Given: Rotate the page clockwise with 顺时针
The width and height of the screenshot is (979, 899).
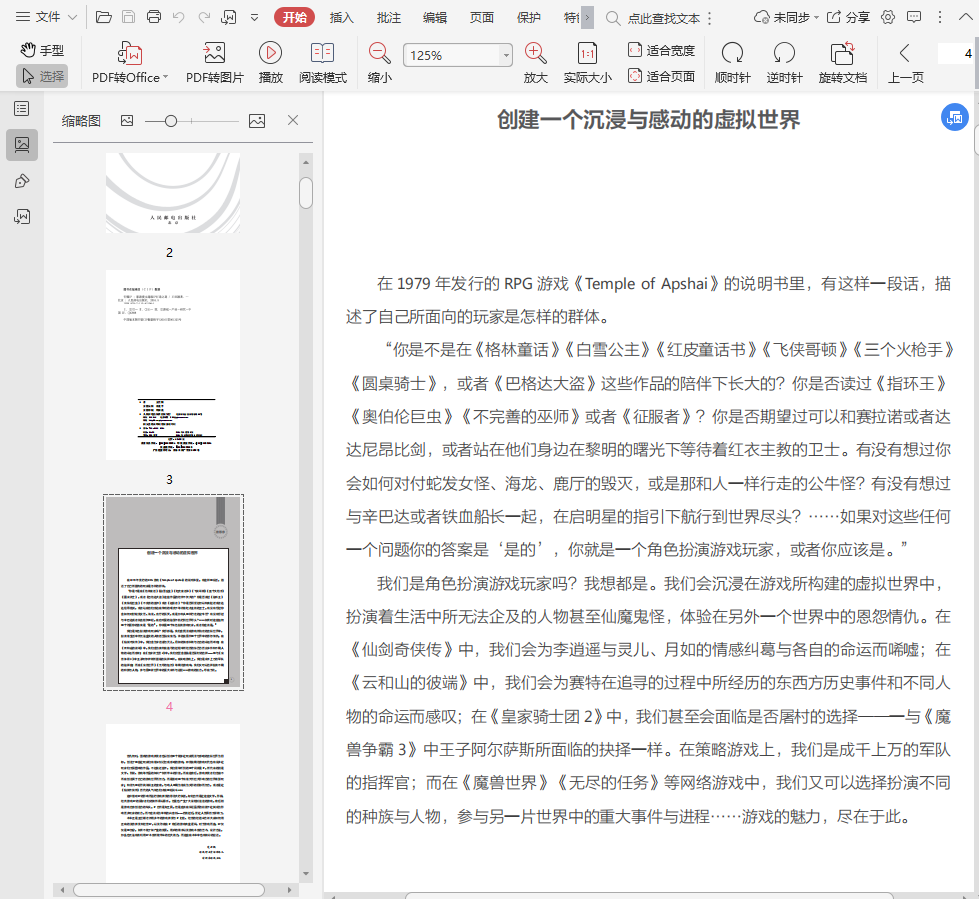Looking at the screenshot, I should pos(732,54).
